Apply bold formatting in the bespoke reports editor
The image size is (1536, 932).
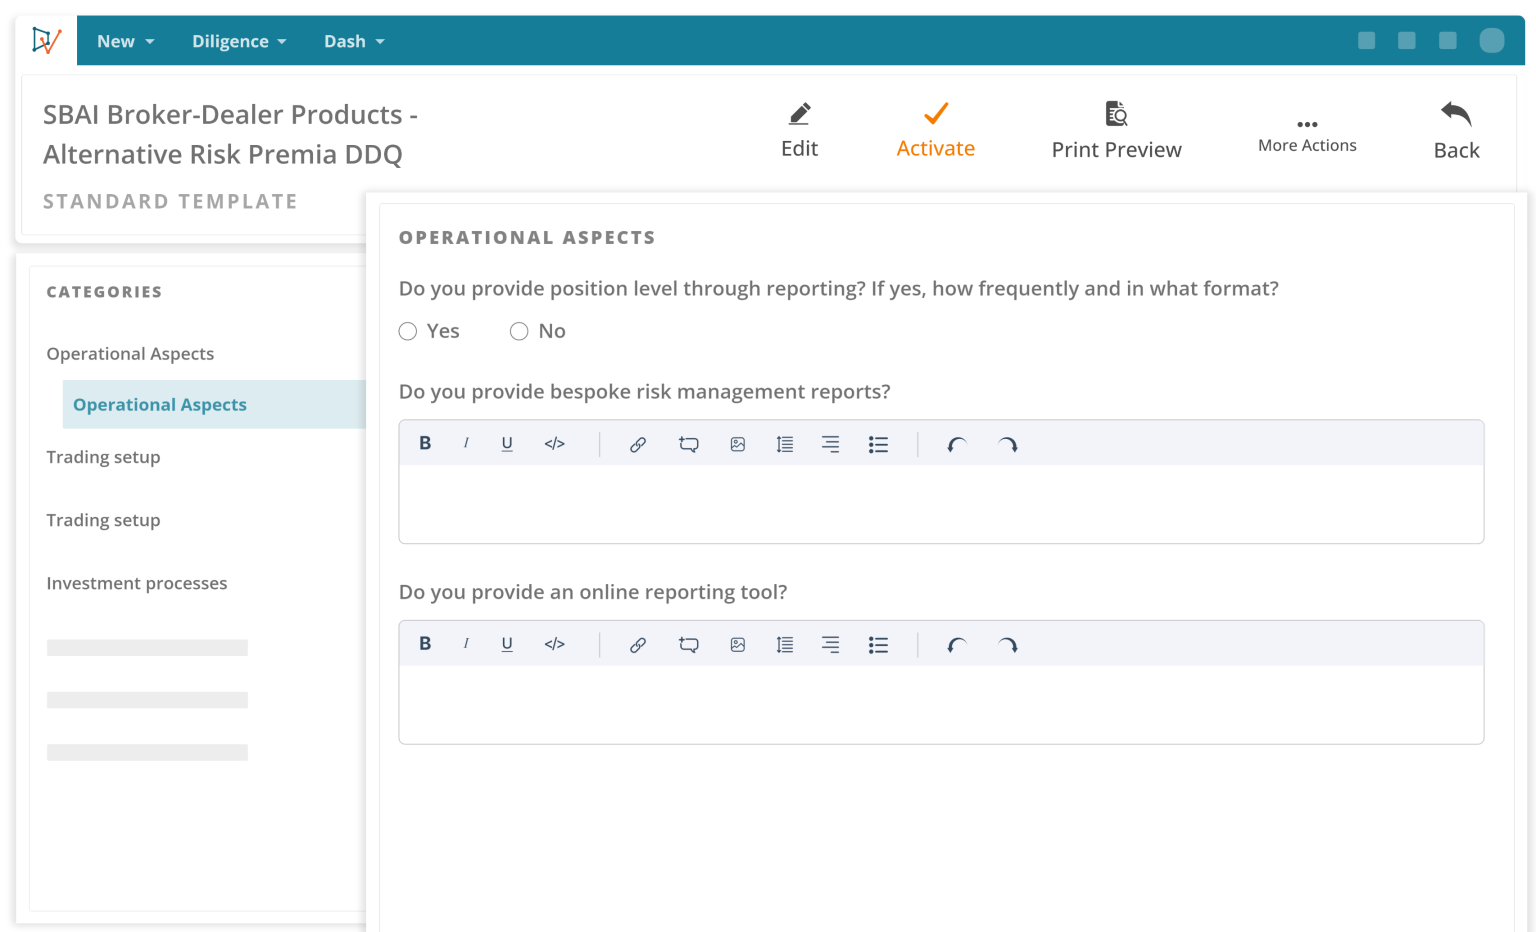(x=425, y=443)
